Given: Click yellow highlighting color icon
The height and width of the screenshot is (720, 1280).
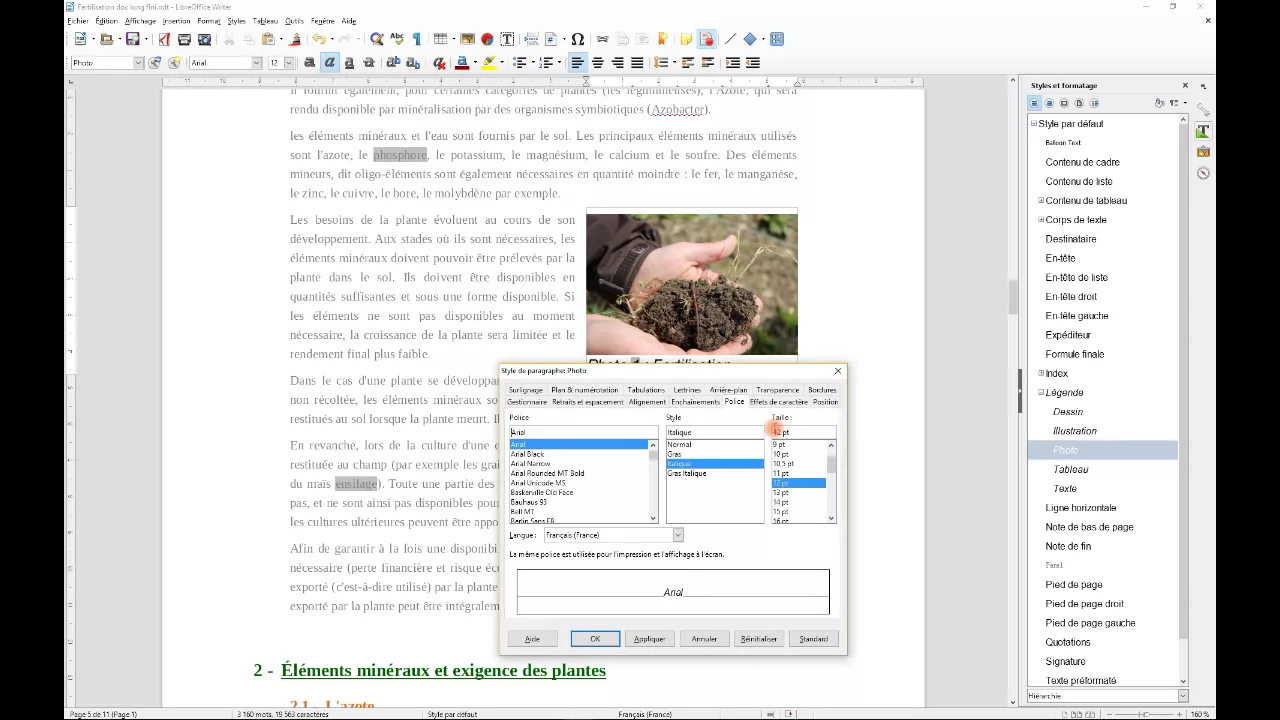Looking at the screenshot, I should [x=488, y=62].
